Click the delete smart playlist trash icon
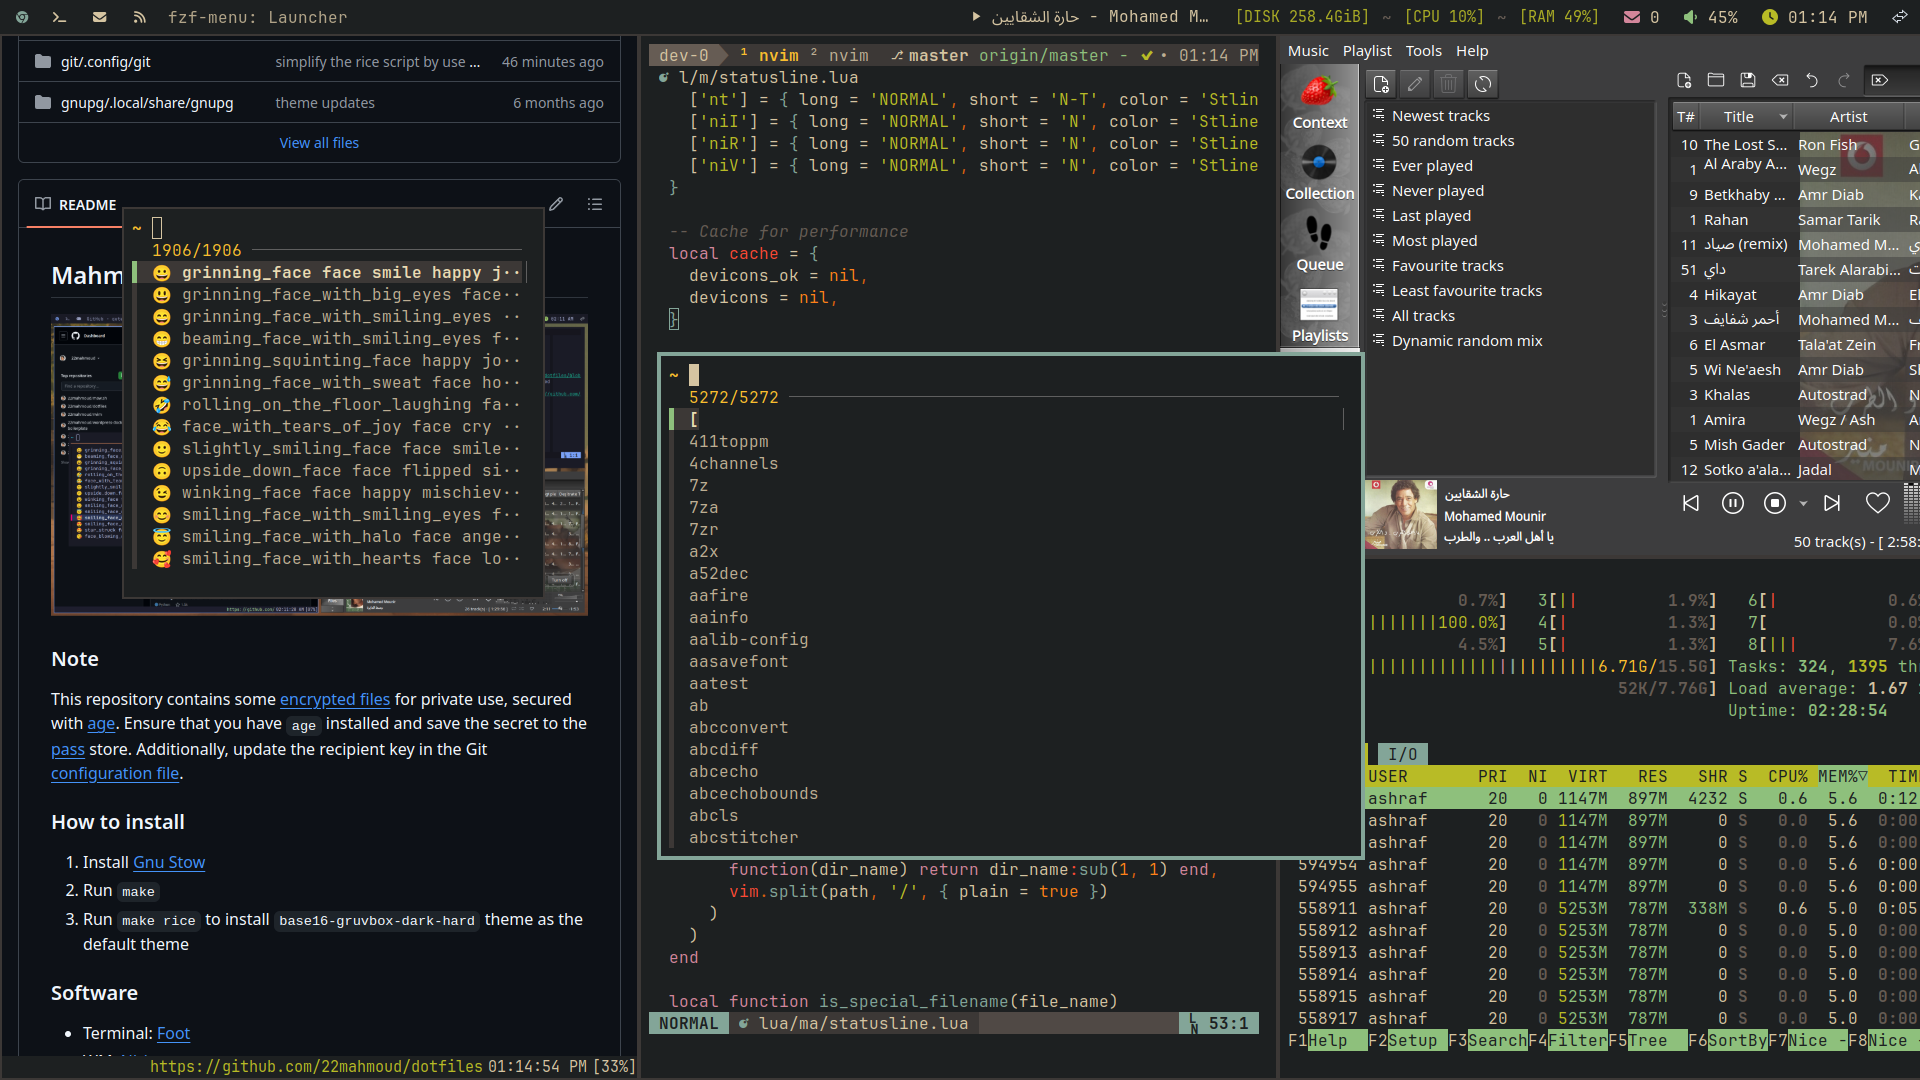1920x1080 pixels. pyautogui.click(x=1449, y=84)
